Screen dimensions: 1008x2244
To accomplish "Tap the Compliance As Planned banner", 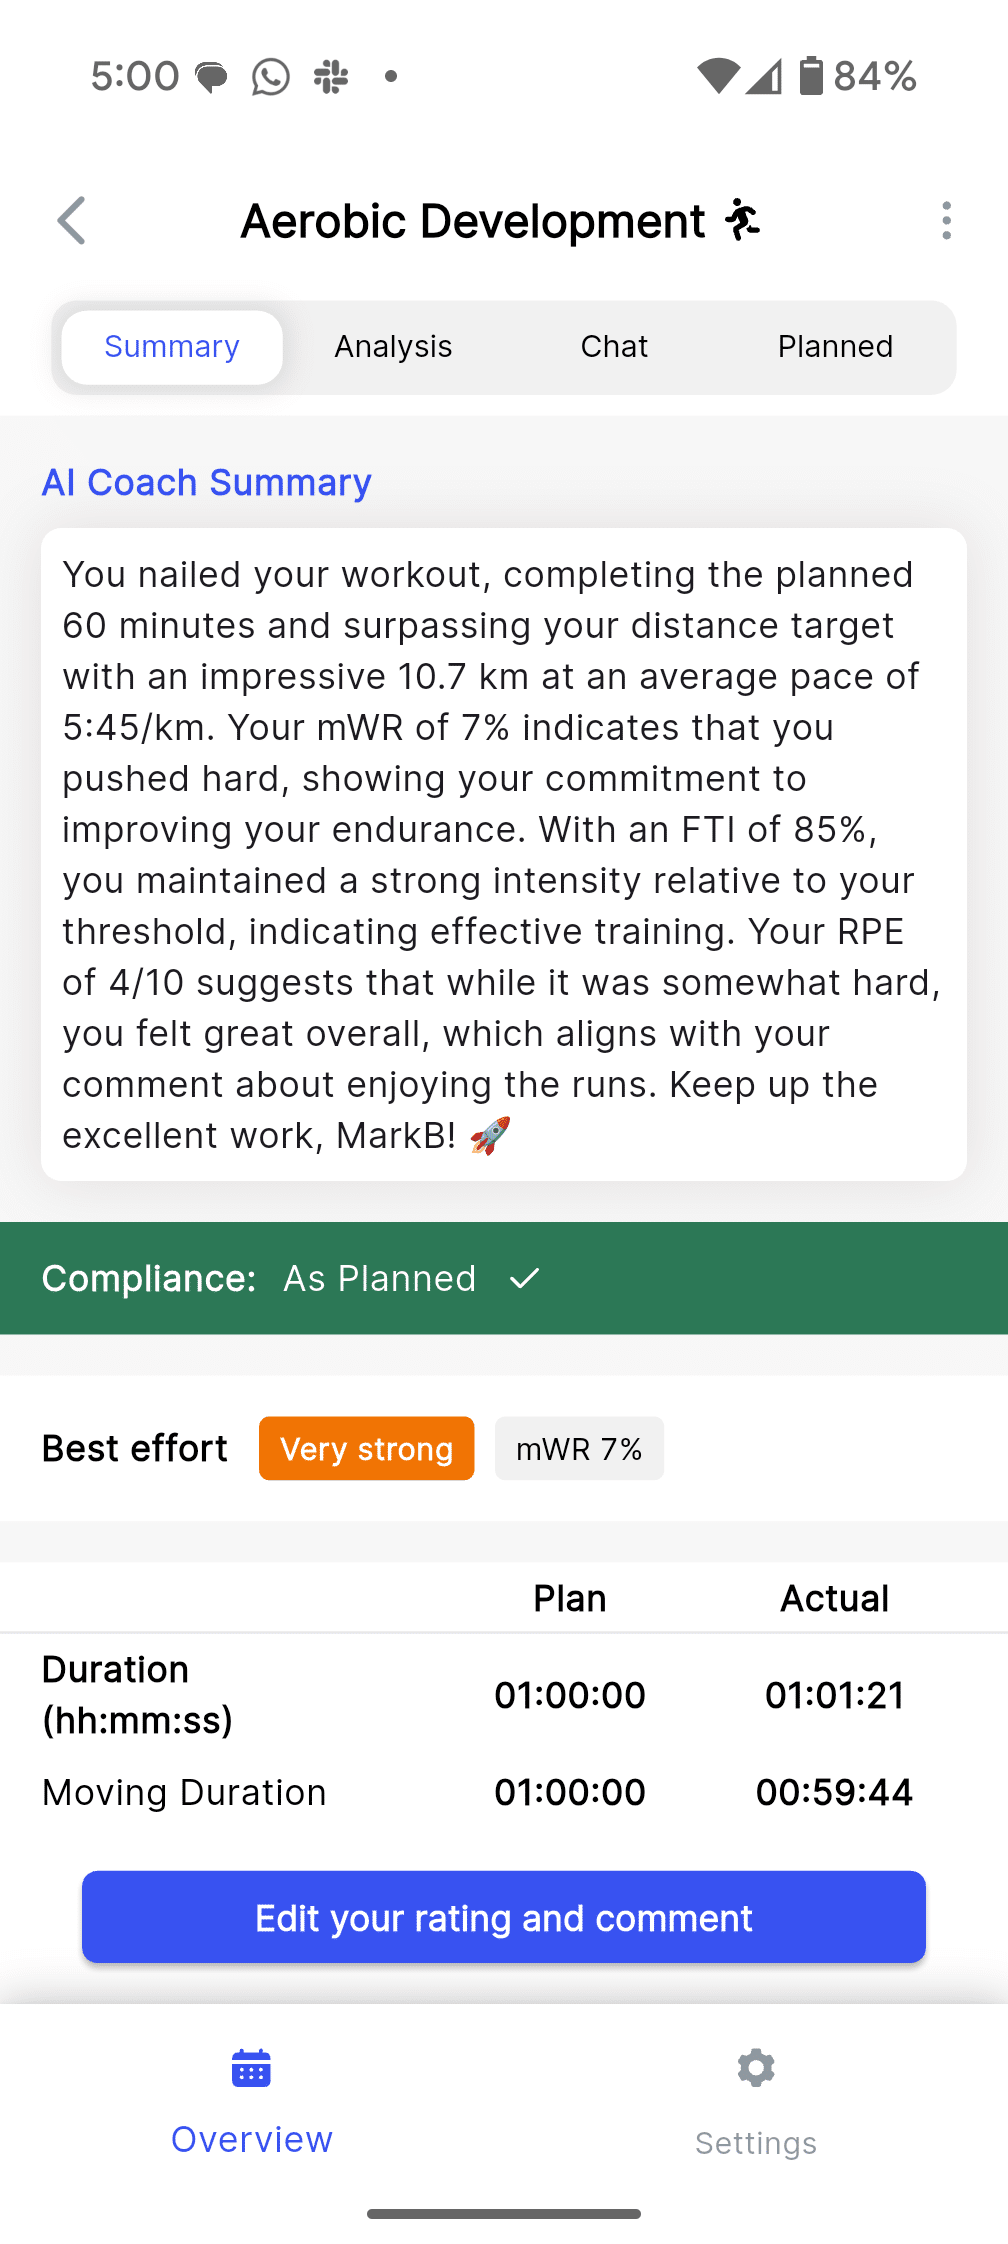I will pos(504,1278).
